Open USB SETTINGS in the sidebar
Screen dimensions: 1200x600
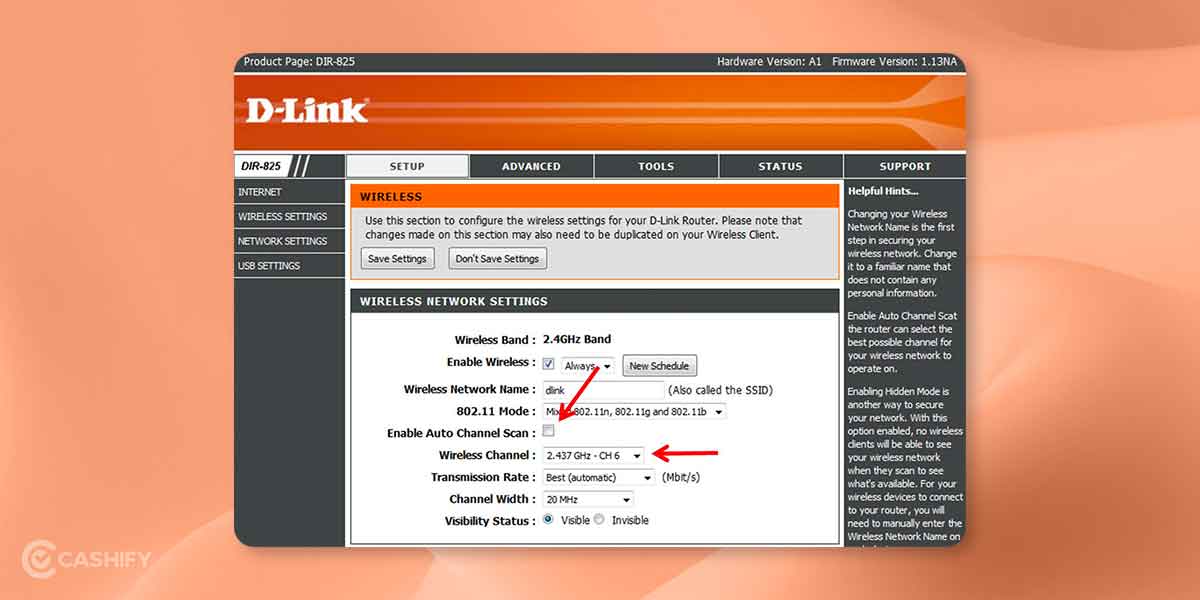[x=289, y=266]
